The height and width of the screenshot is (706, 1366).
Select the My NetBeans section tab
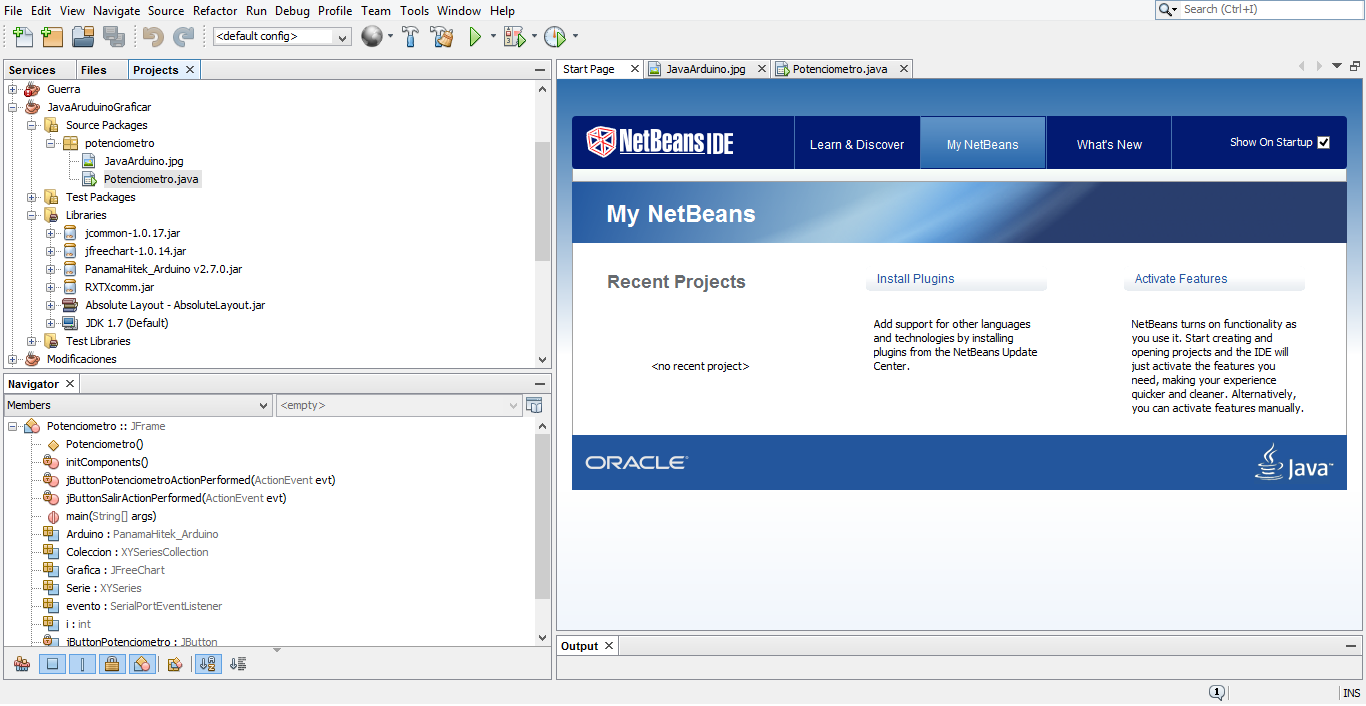coord(983,144)
